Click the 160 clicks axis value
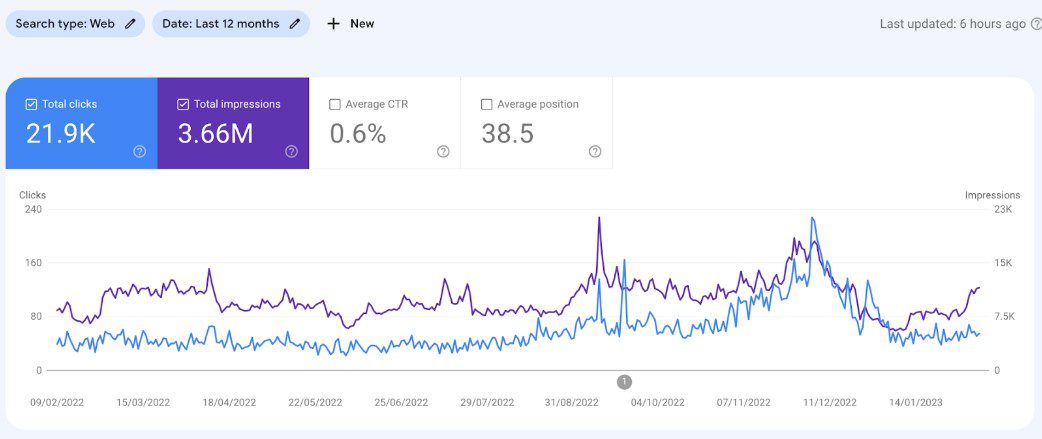 33,262
